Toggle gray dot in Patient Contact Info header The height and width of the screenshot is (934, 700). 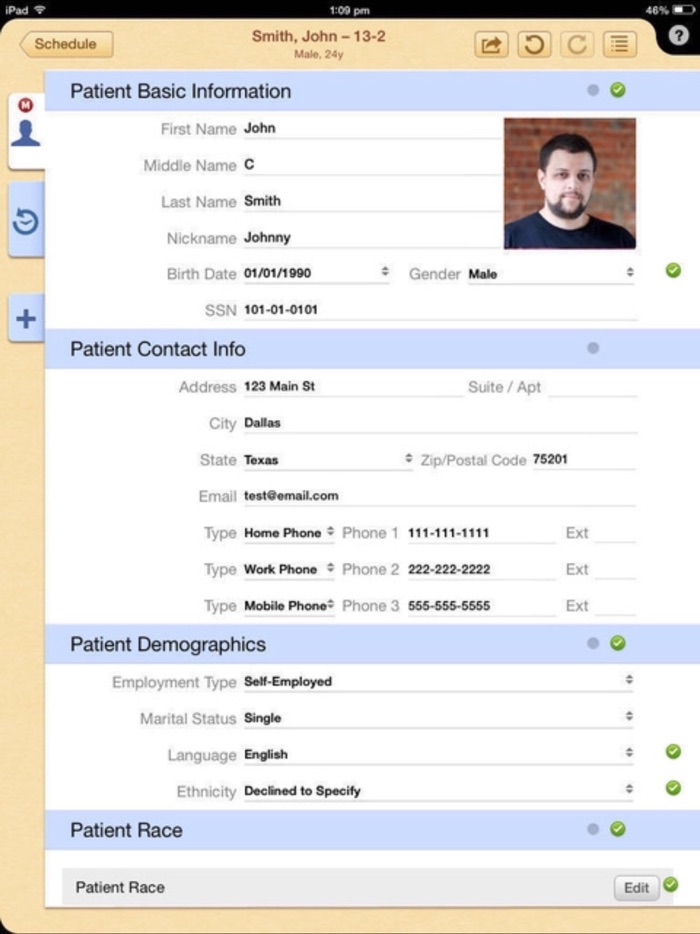pyautogui.click(x=593, y=348)
